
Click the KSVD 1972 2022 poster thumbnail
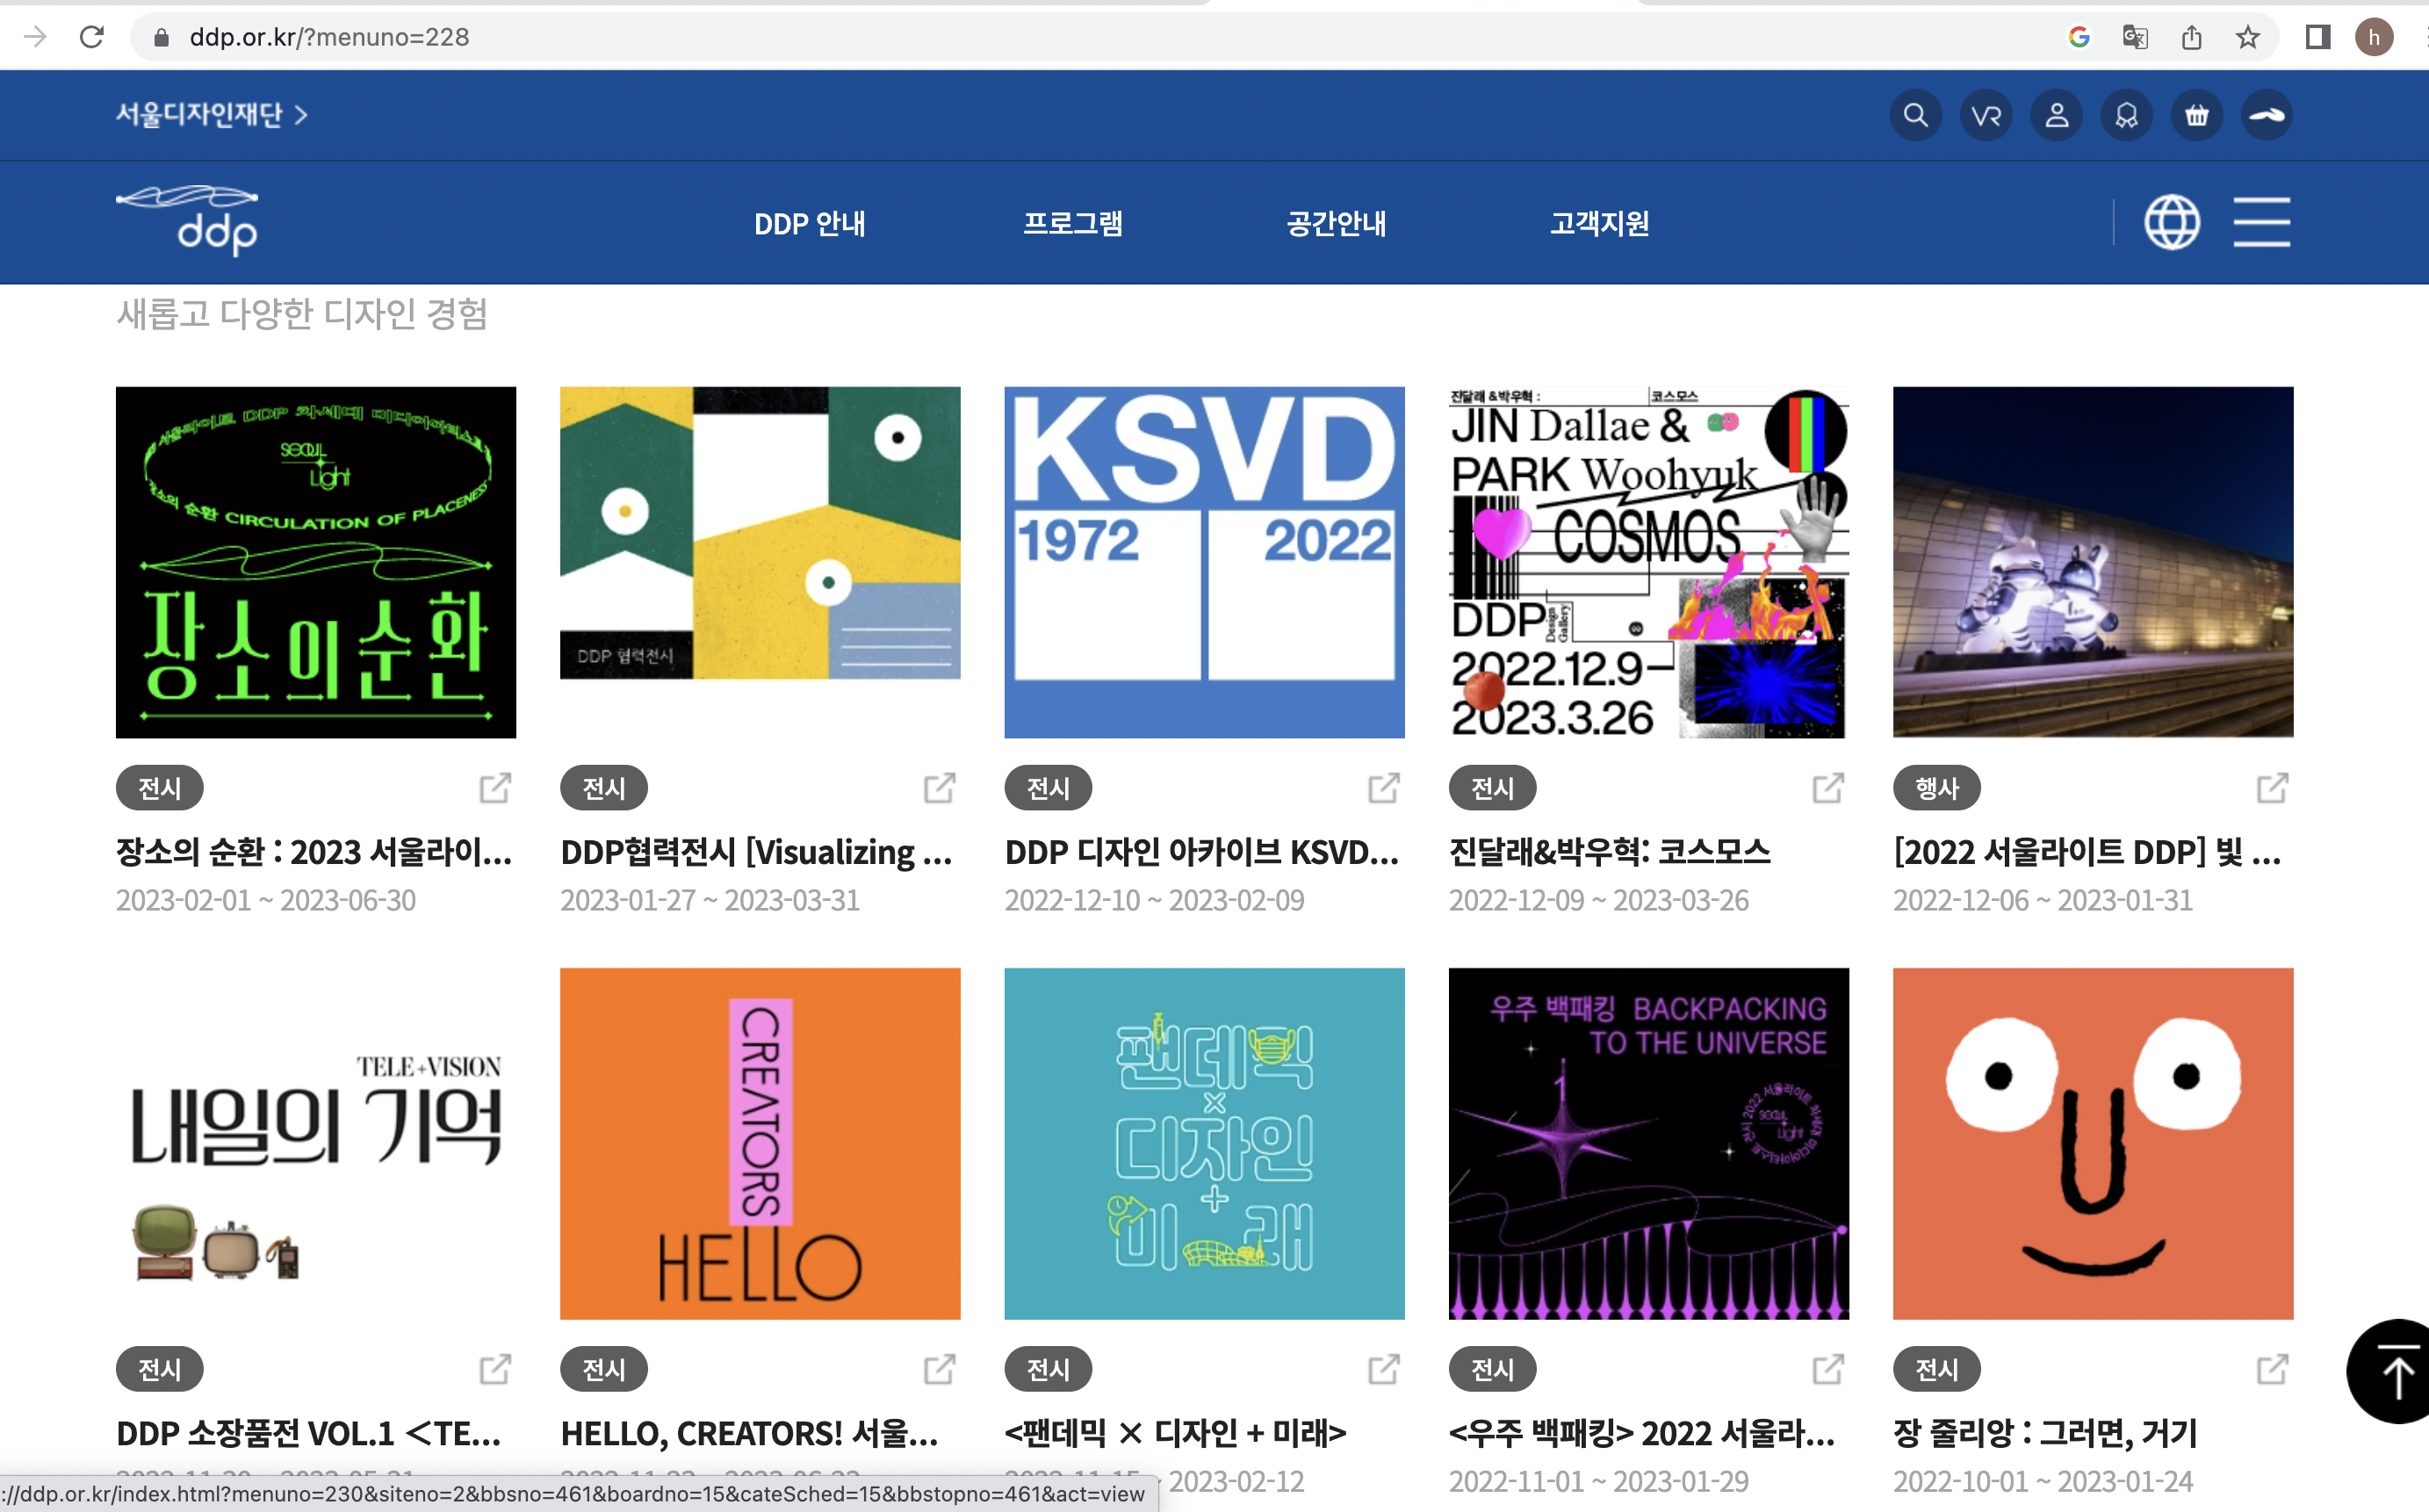1204,562
